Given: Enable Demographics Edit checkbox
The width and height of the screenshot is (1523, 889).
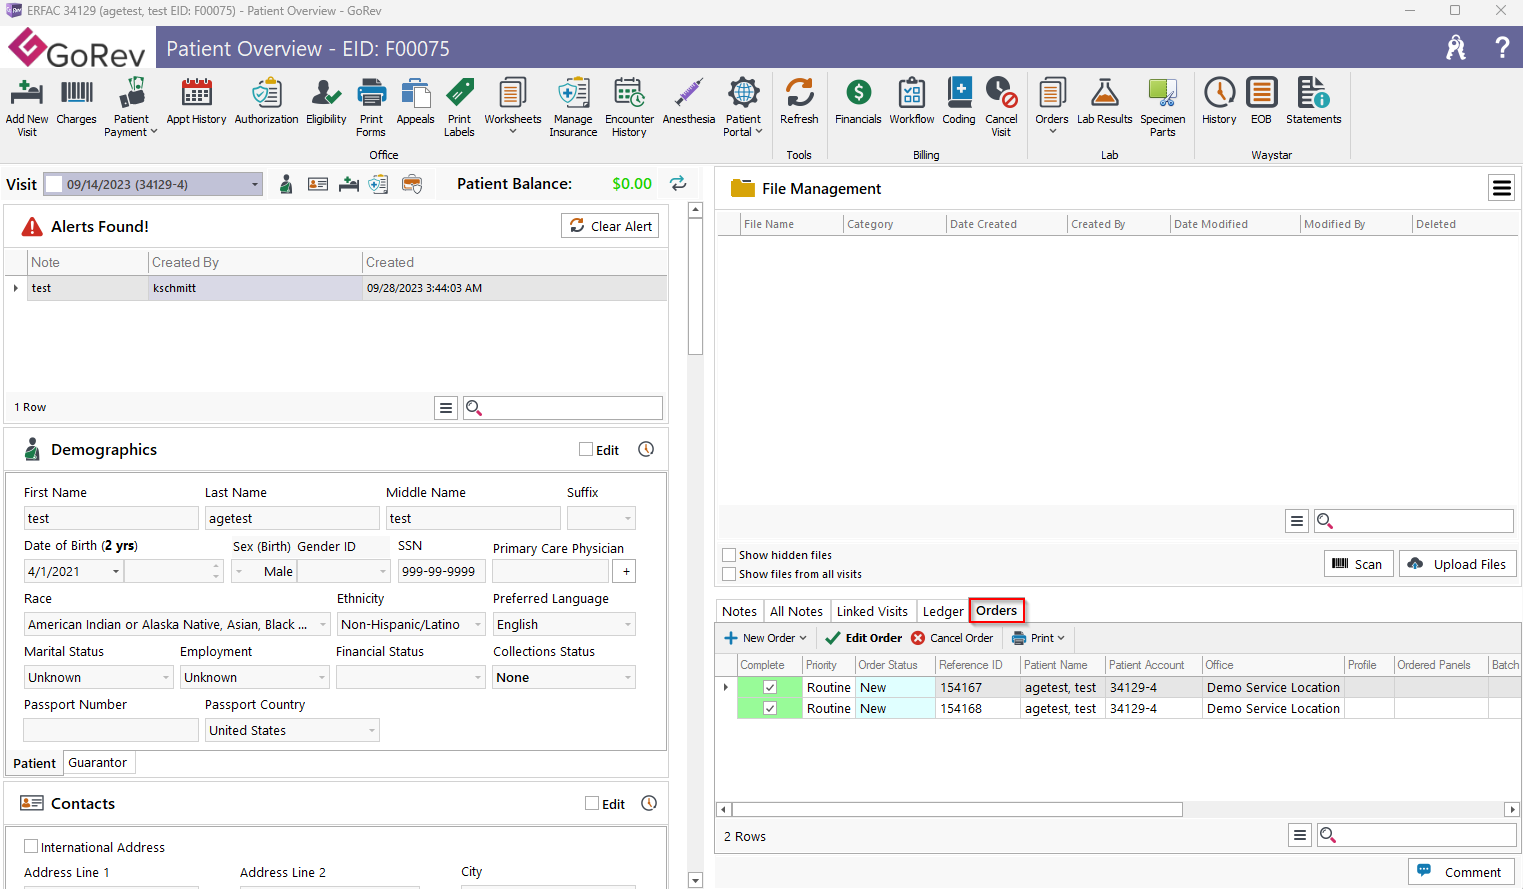Looking at the screenshot, I should coord(586,449).
